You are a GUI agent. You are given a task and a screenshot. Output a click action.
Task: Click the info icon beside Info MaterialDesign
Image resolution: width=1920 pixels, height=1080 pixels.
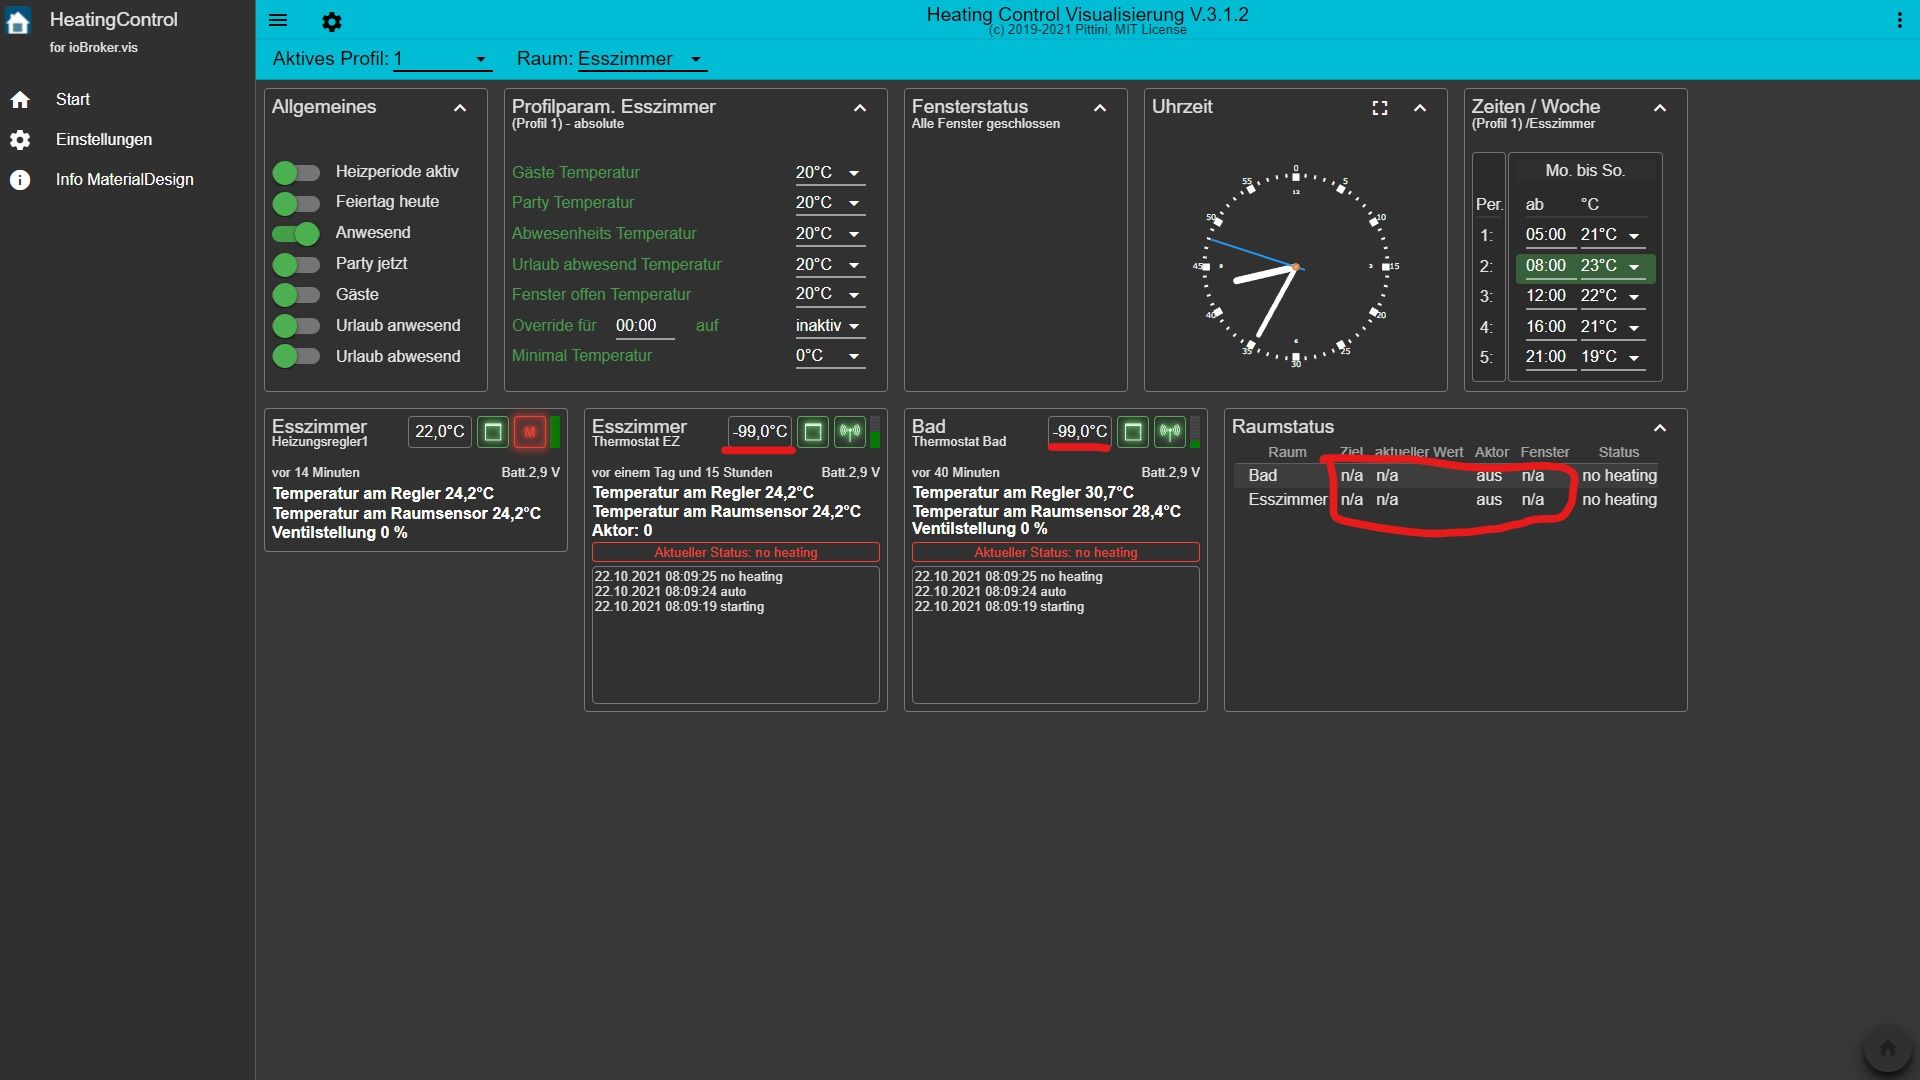(20, 180)
